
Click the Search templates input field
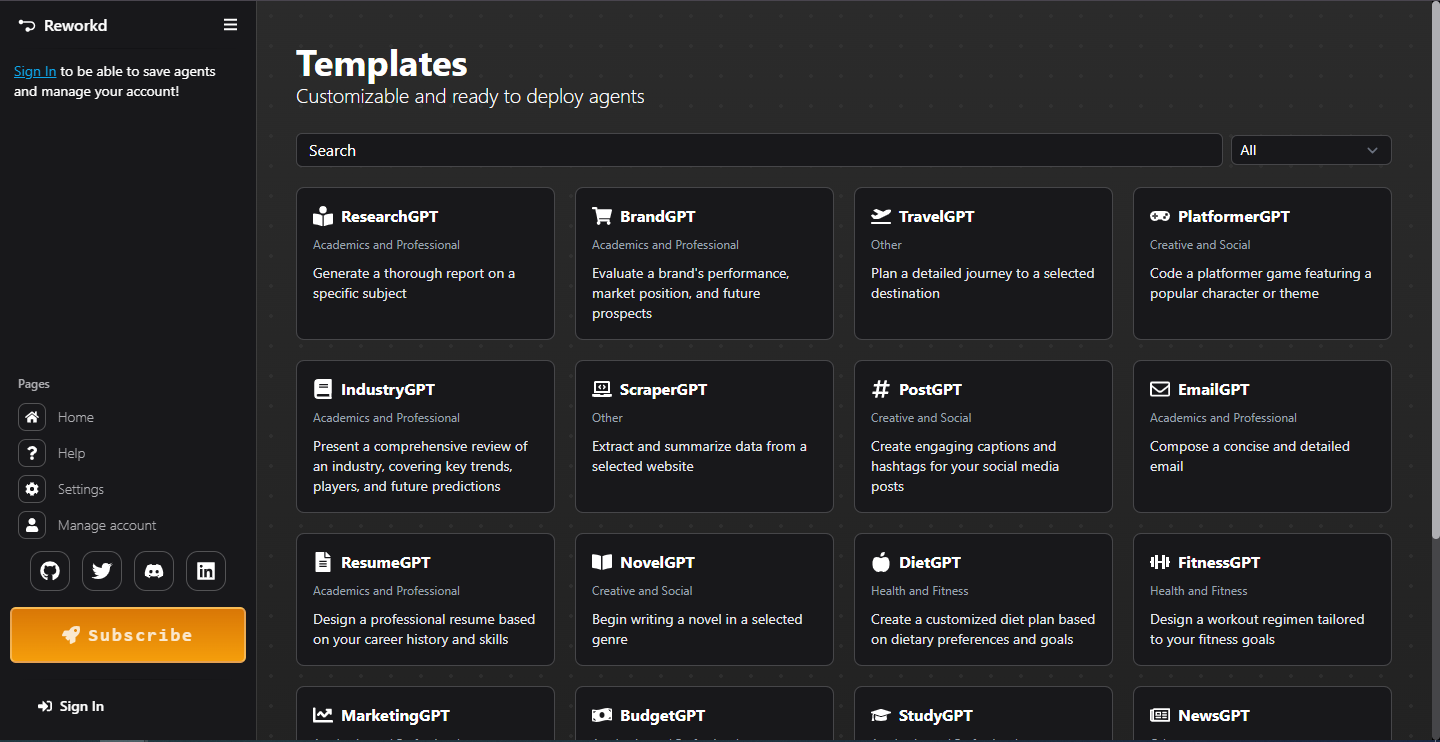759,150
